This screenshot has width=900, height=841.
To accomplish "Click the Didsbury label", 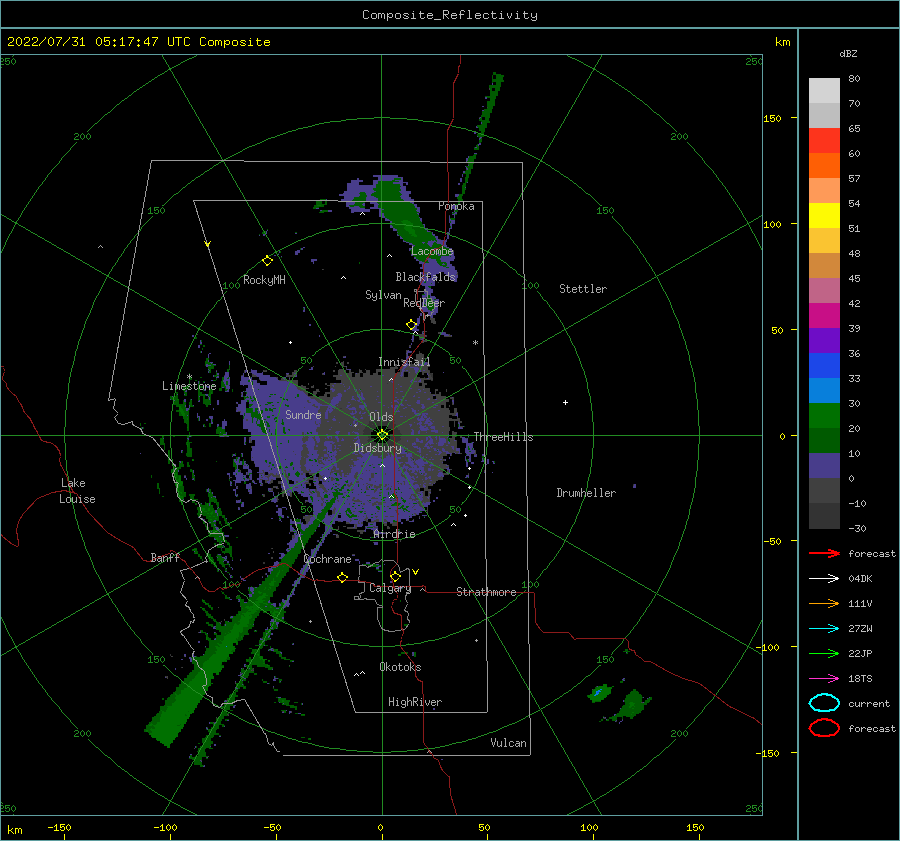I will point(377,448).
